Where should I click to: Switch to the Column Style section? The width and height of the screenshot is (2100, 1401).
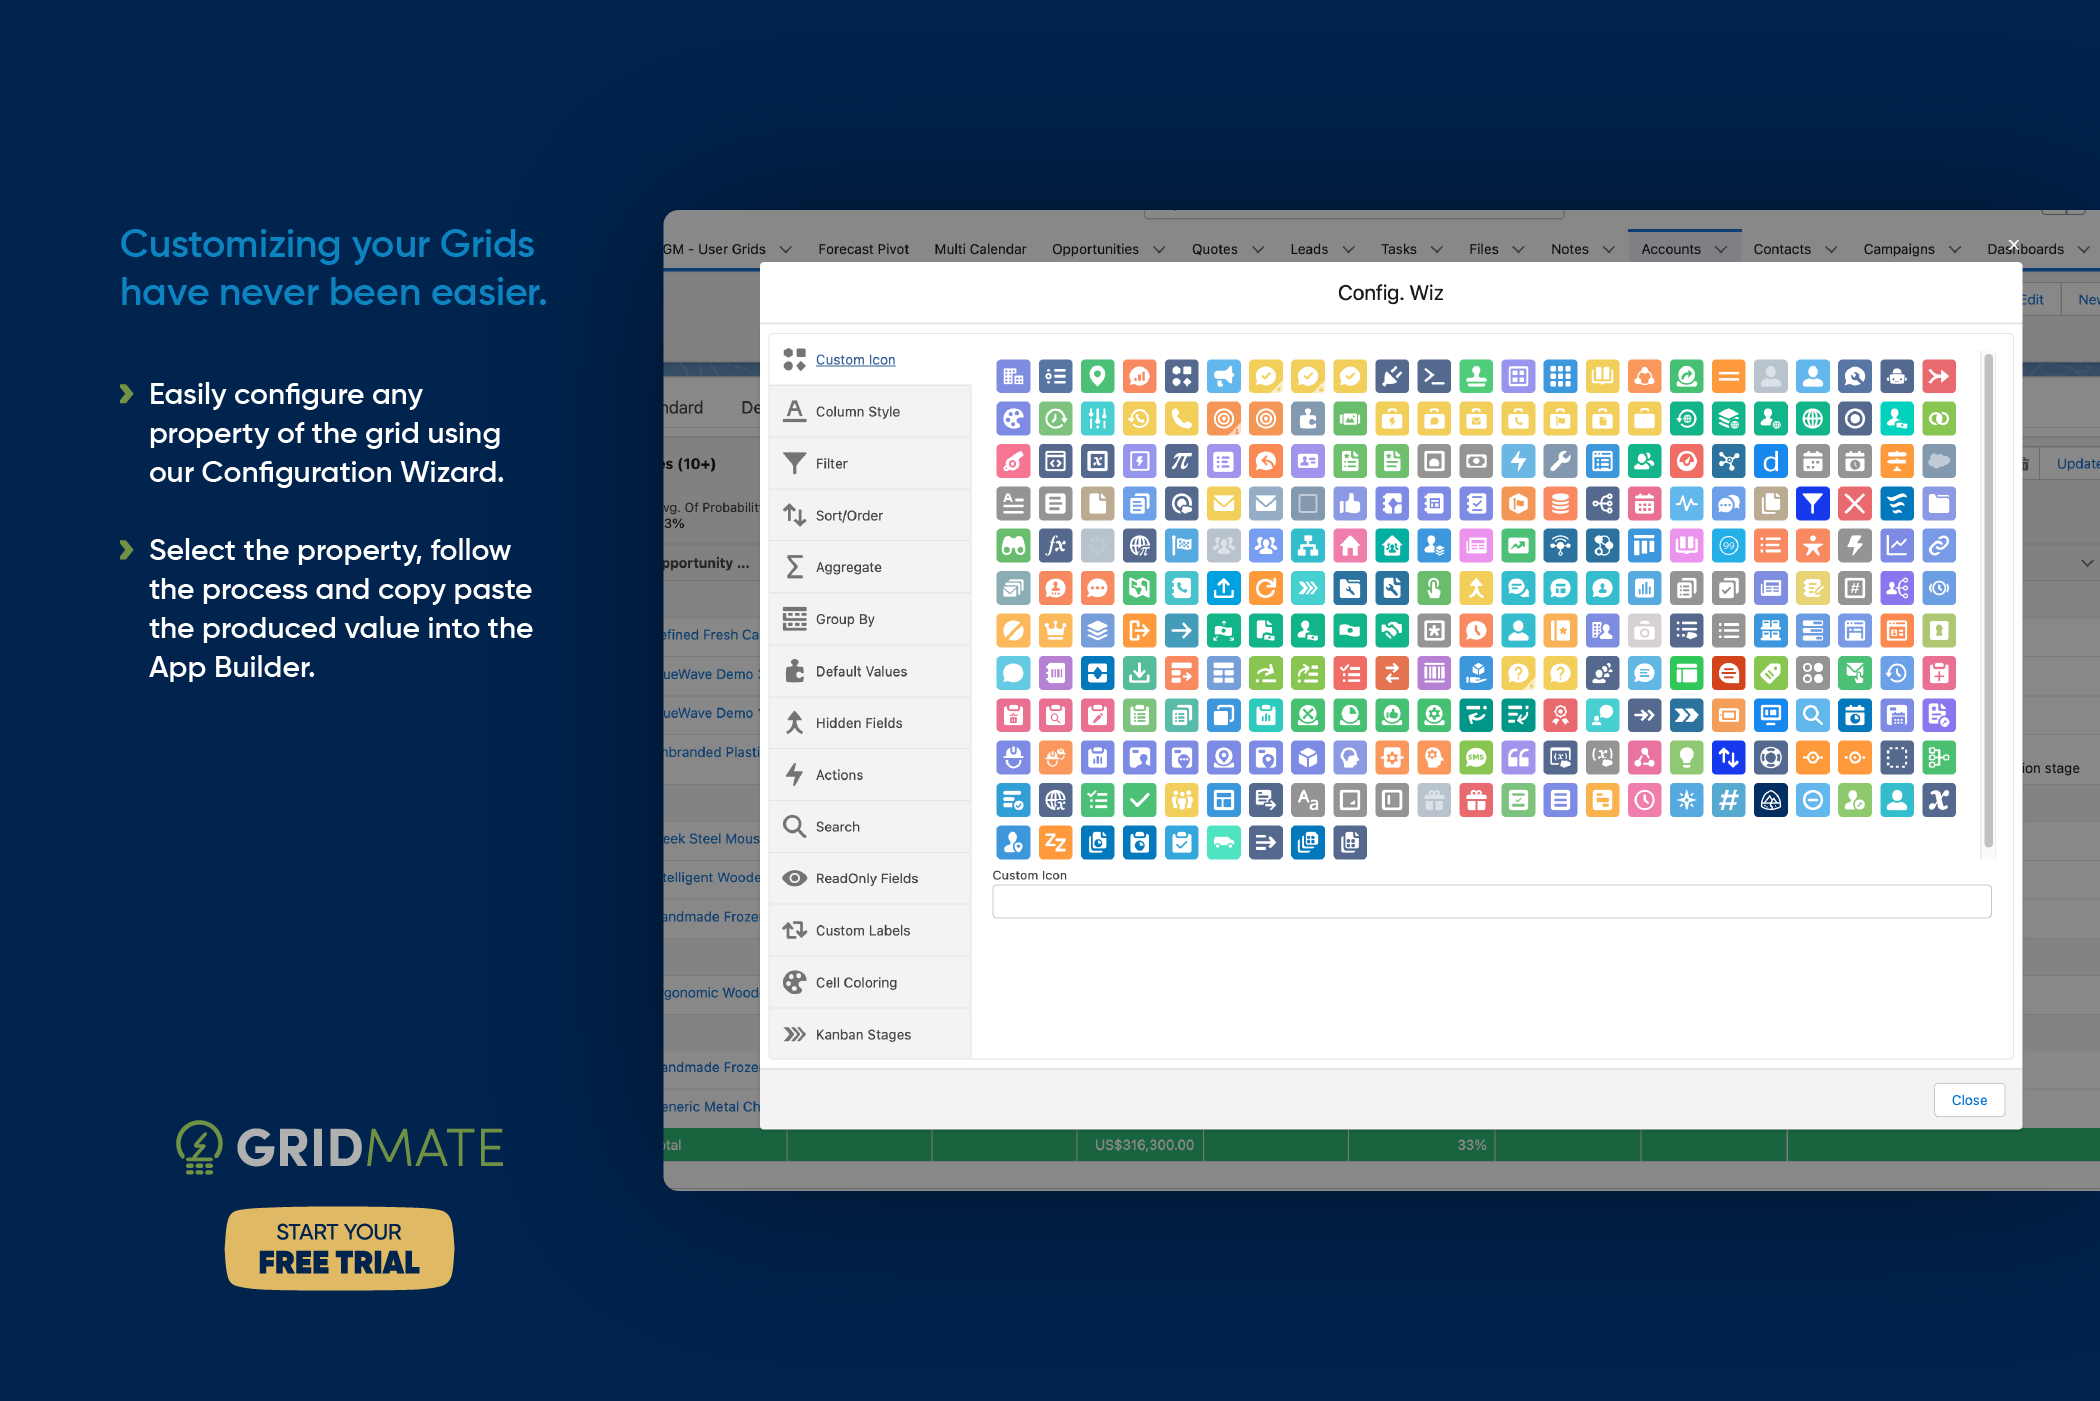[x=857, y=411]
